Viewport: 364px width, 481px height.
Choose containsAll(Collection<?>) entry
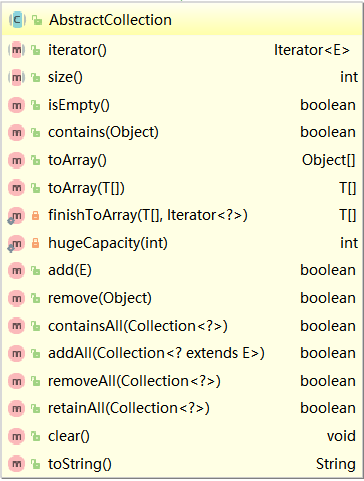point(182,326)
